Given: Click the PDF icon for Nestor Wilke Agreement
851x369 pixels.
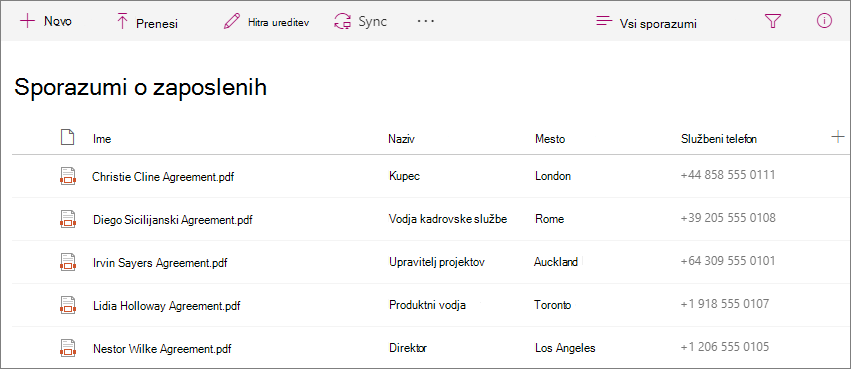Looking at the screenshot, I should point(67,348).
